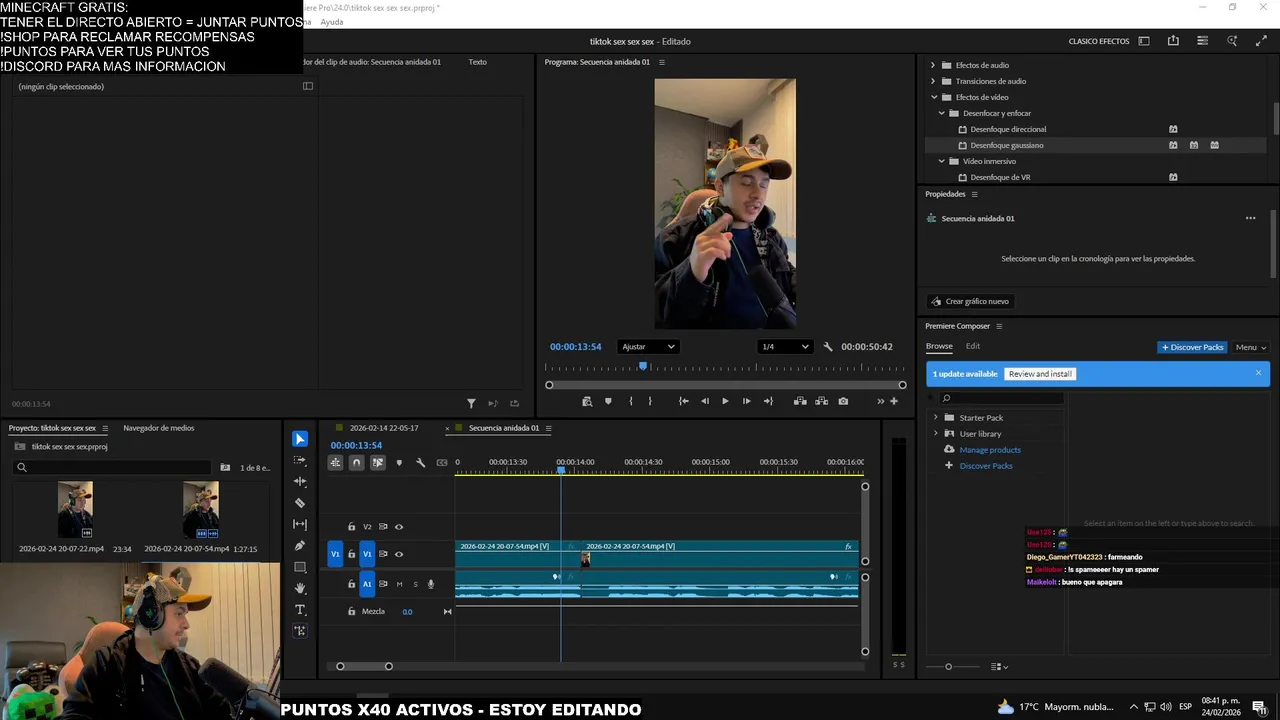Collapse Vídeo inmersivo folder
The width and height of the screenshot is (1280, 720).
[941, 161]
